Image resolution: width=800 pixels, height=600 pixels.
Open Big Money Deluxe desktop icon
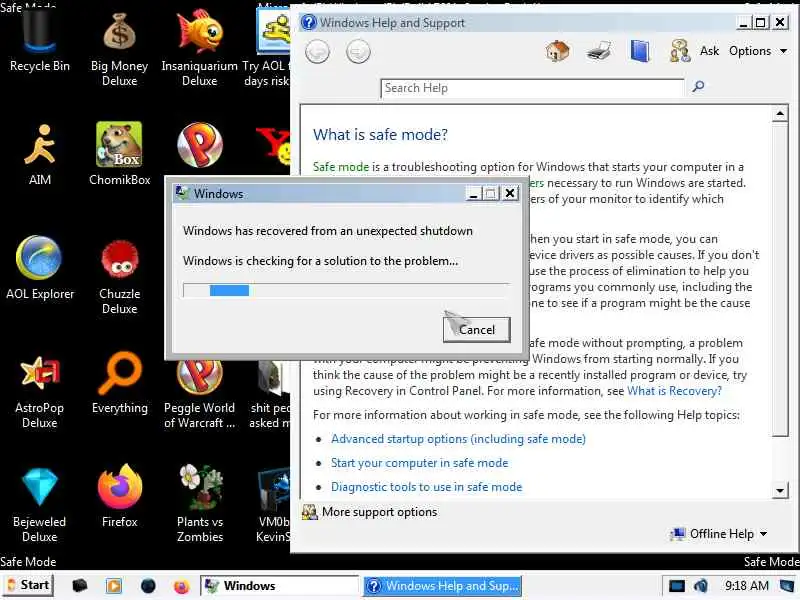119,49
